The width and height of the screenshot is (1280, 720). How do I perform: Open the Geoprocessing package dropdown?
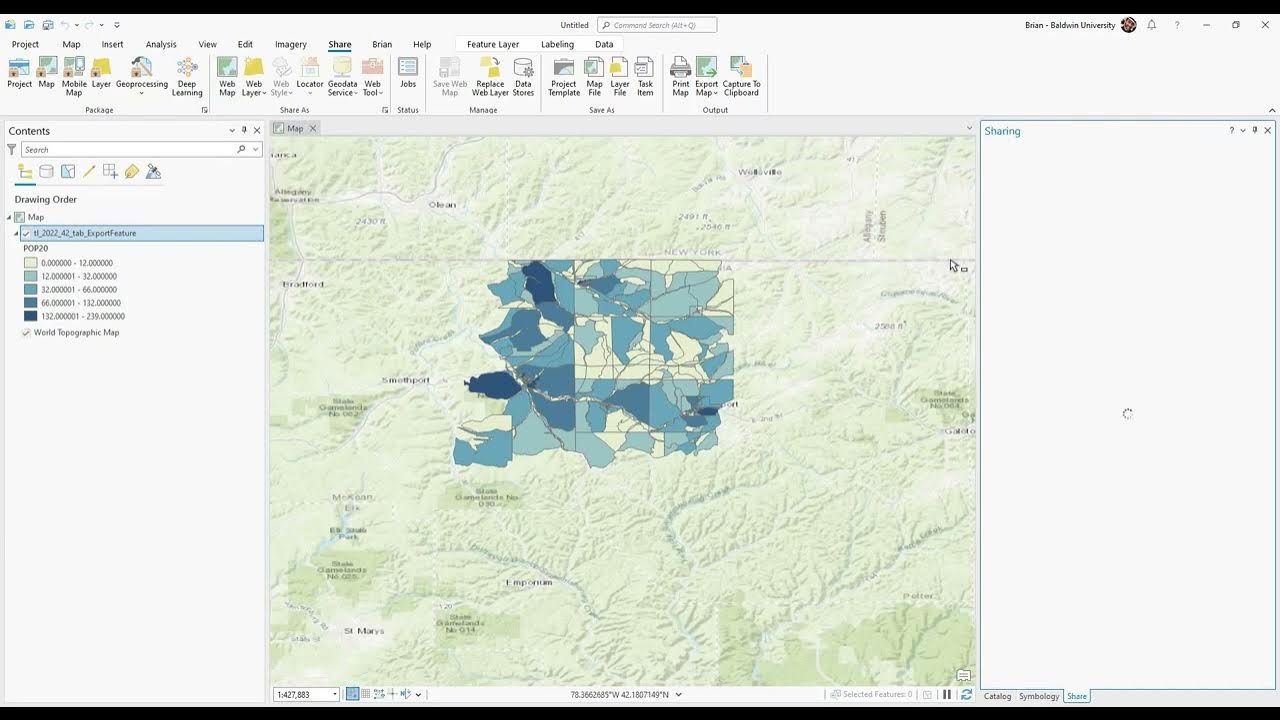tap(141, 94)
